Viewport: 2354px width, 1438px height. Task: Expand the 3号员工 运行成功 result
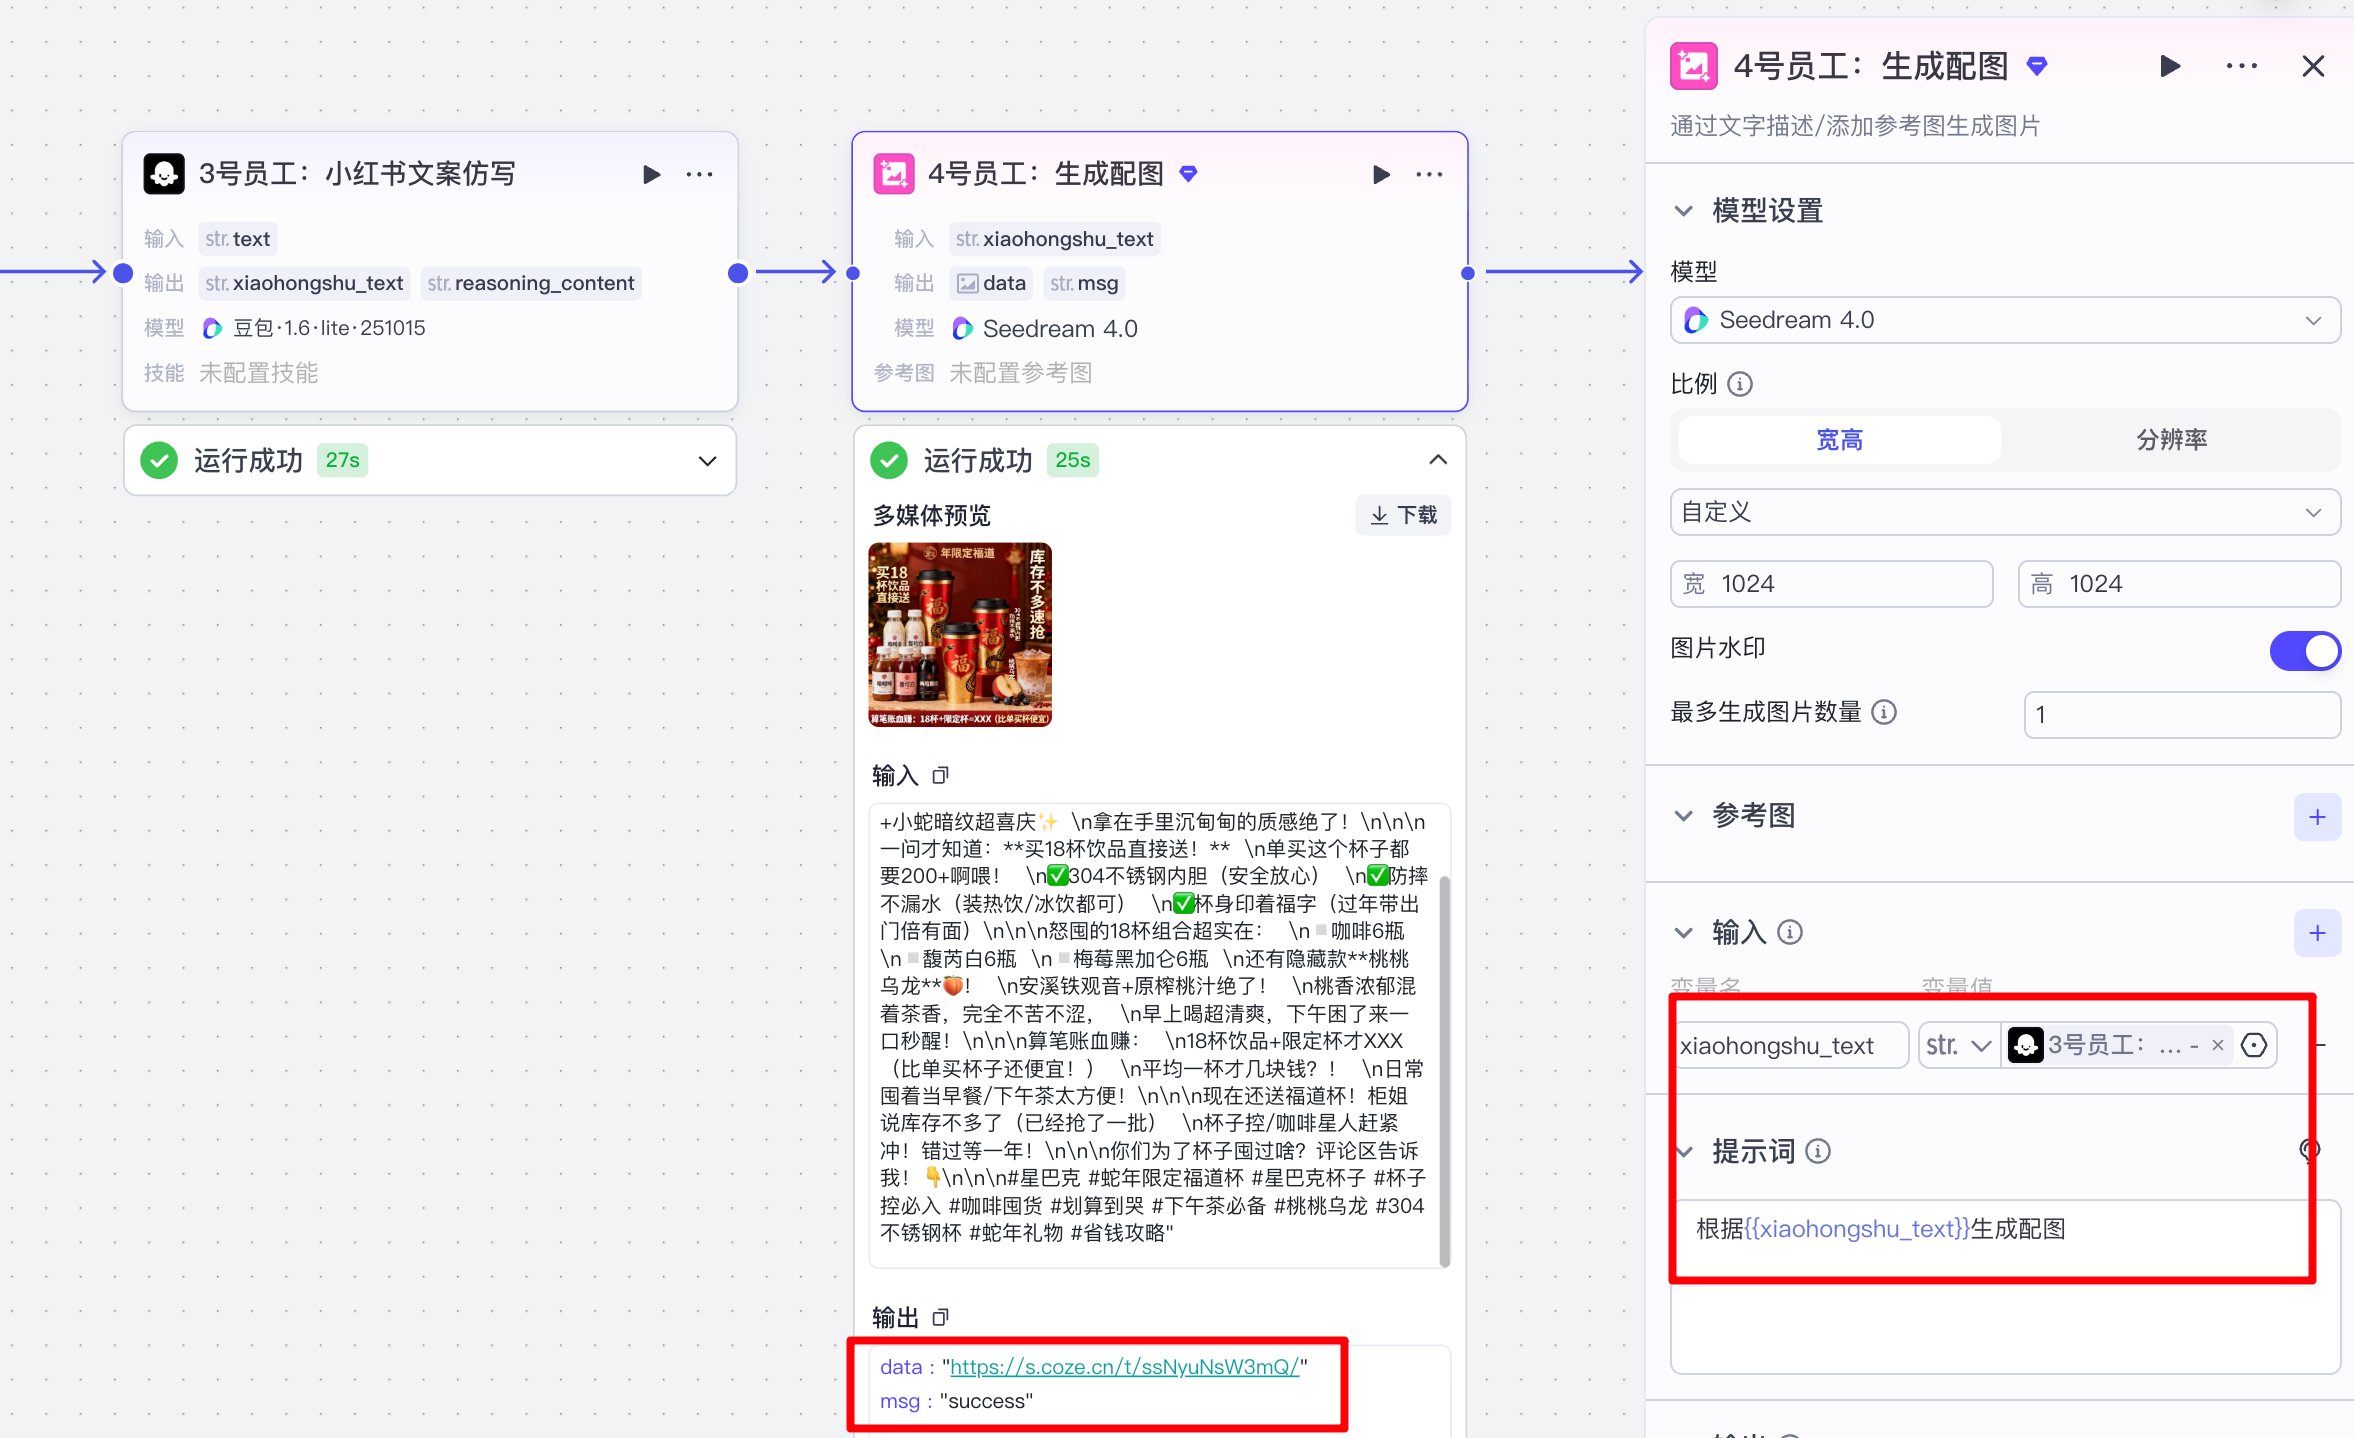click(x=707, y=461)
